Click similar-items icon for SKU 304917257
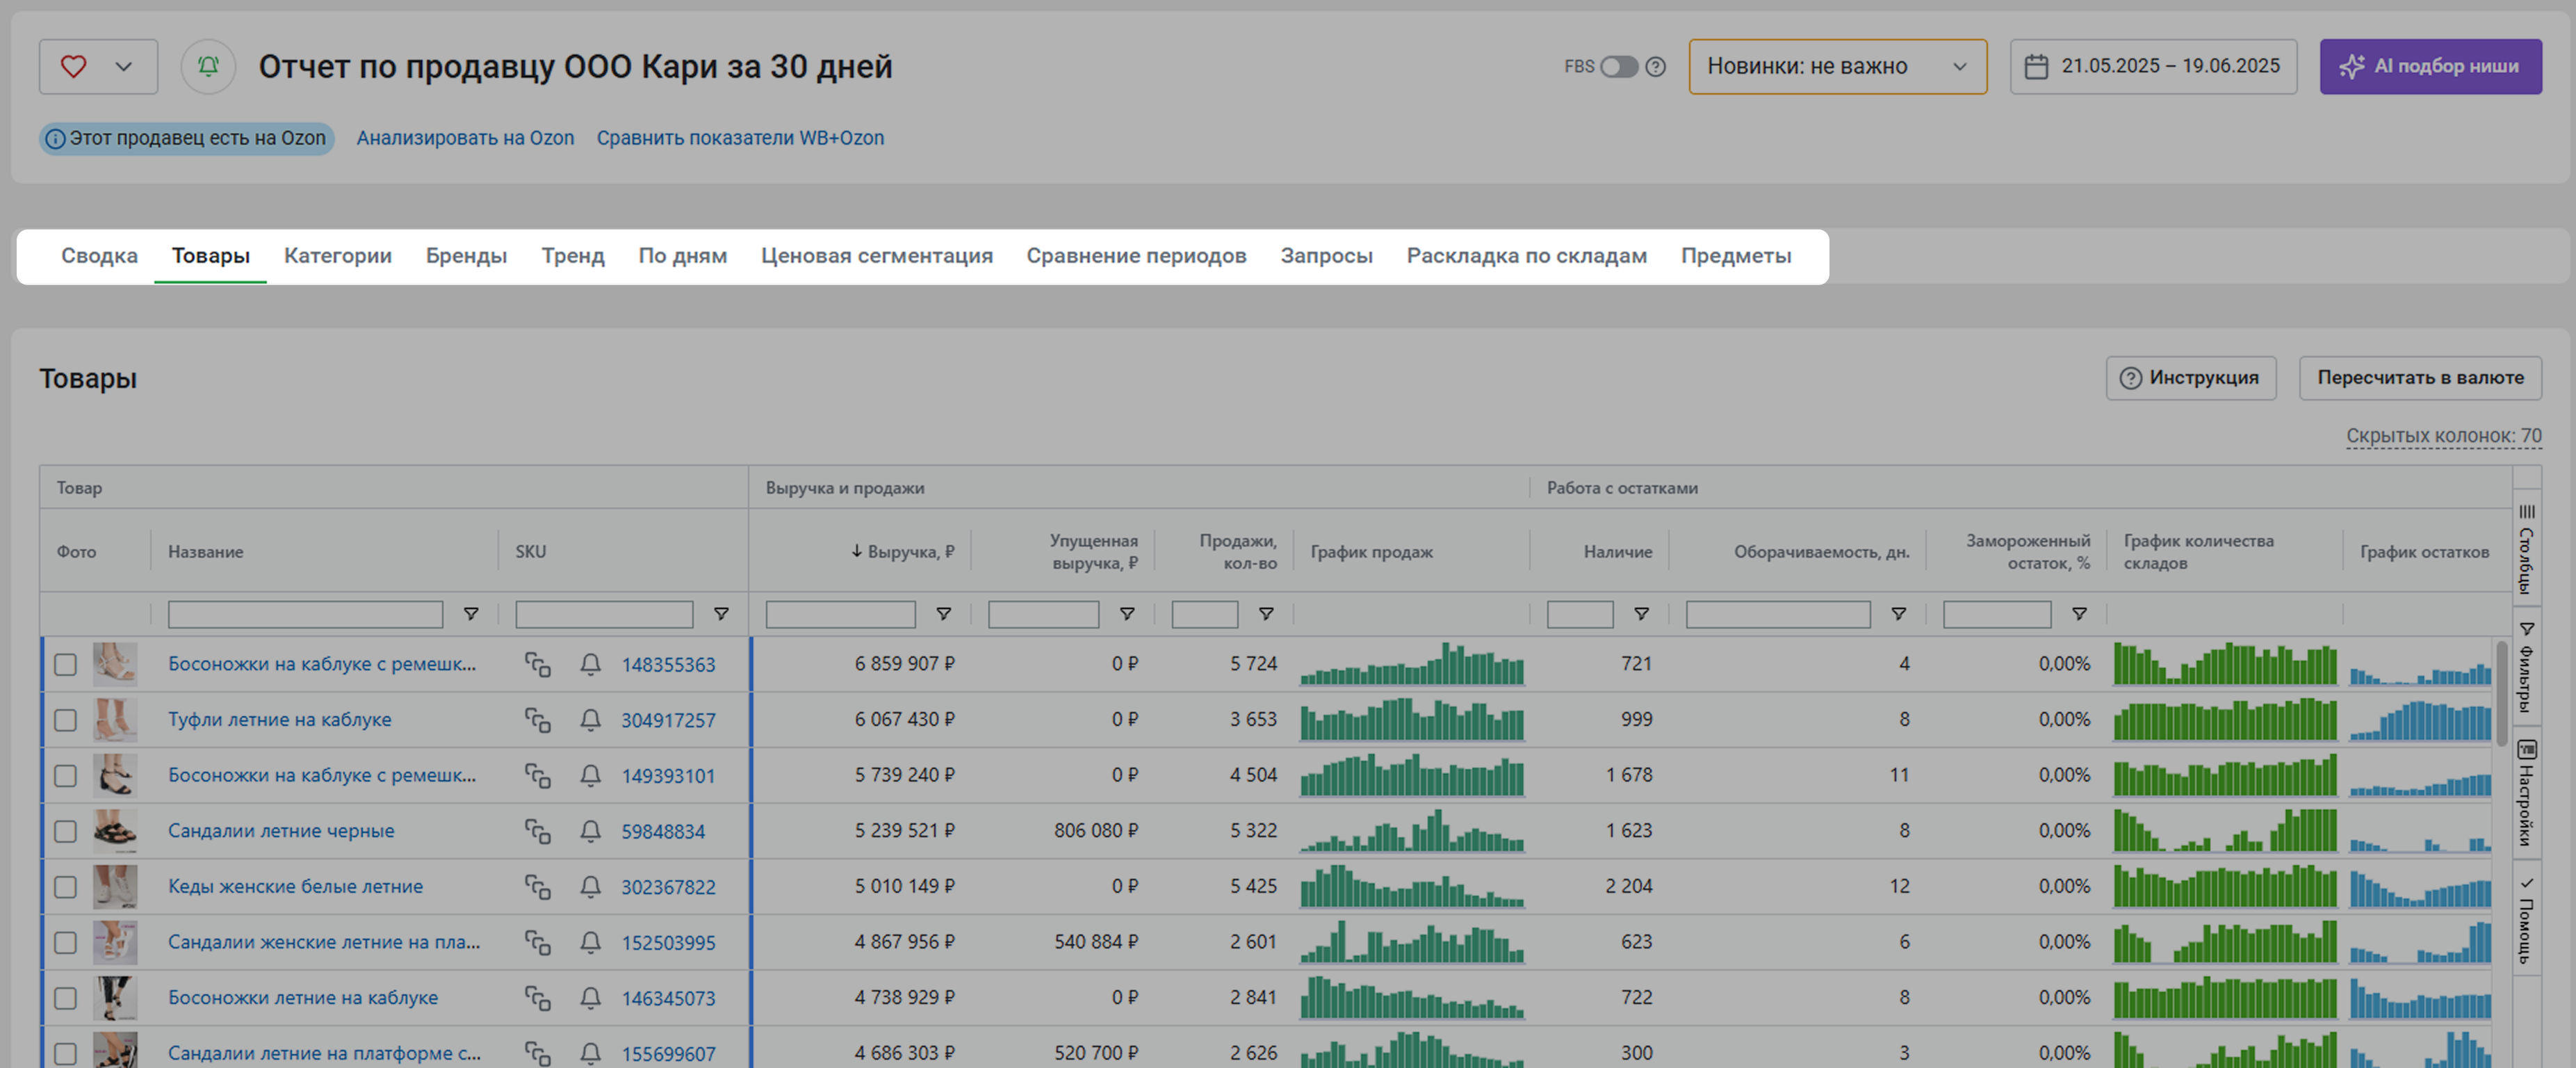2576x1068 pixels. point(538,720)
